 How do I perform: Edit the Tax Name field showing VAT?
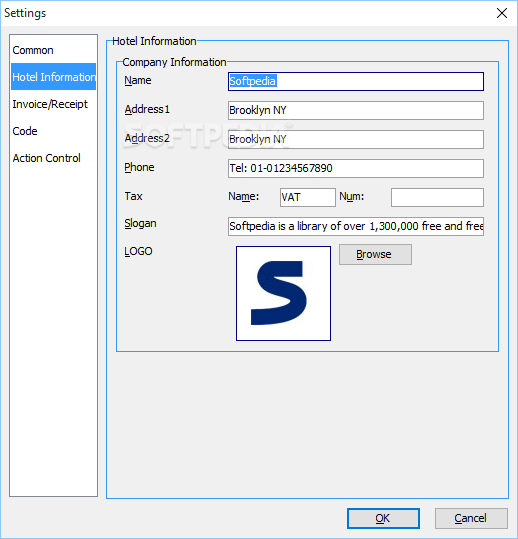[308, 197]
